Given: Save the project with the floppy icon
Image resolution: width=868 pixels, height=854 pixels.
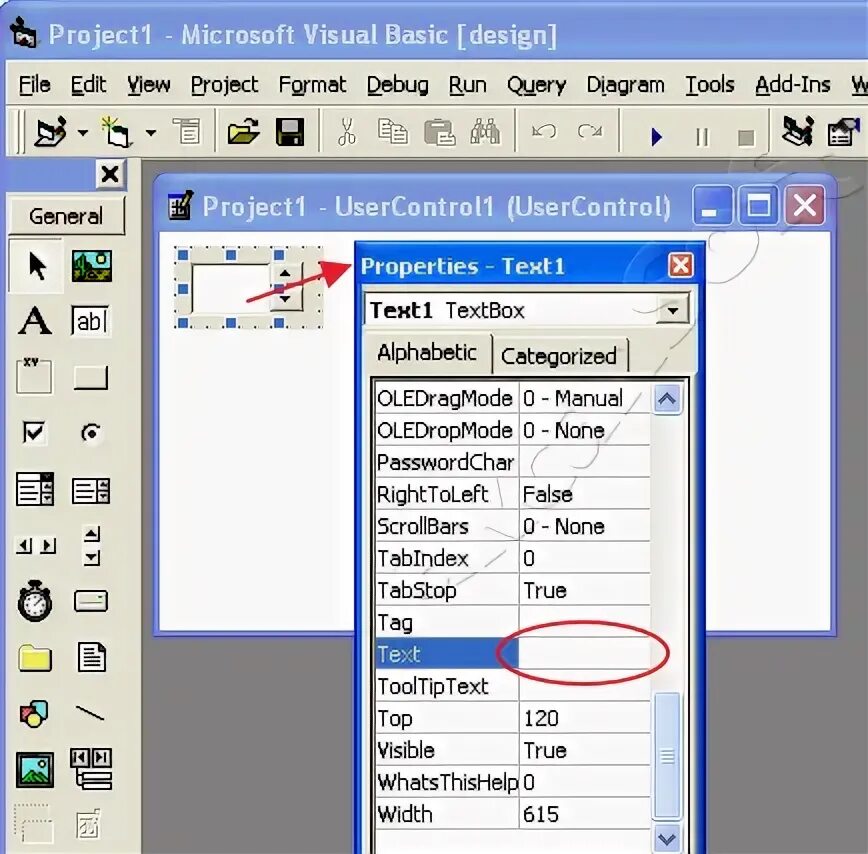Looking at the screenshot, I should coord(290,132).
